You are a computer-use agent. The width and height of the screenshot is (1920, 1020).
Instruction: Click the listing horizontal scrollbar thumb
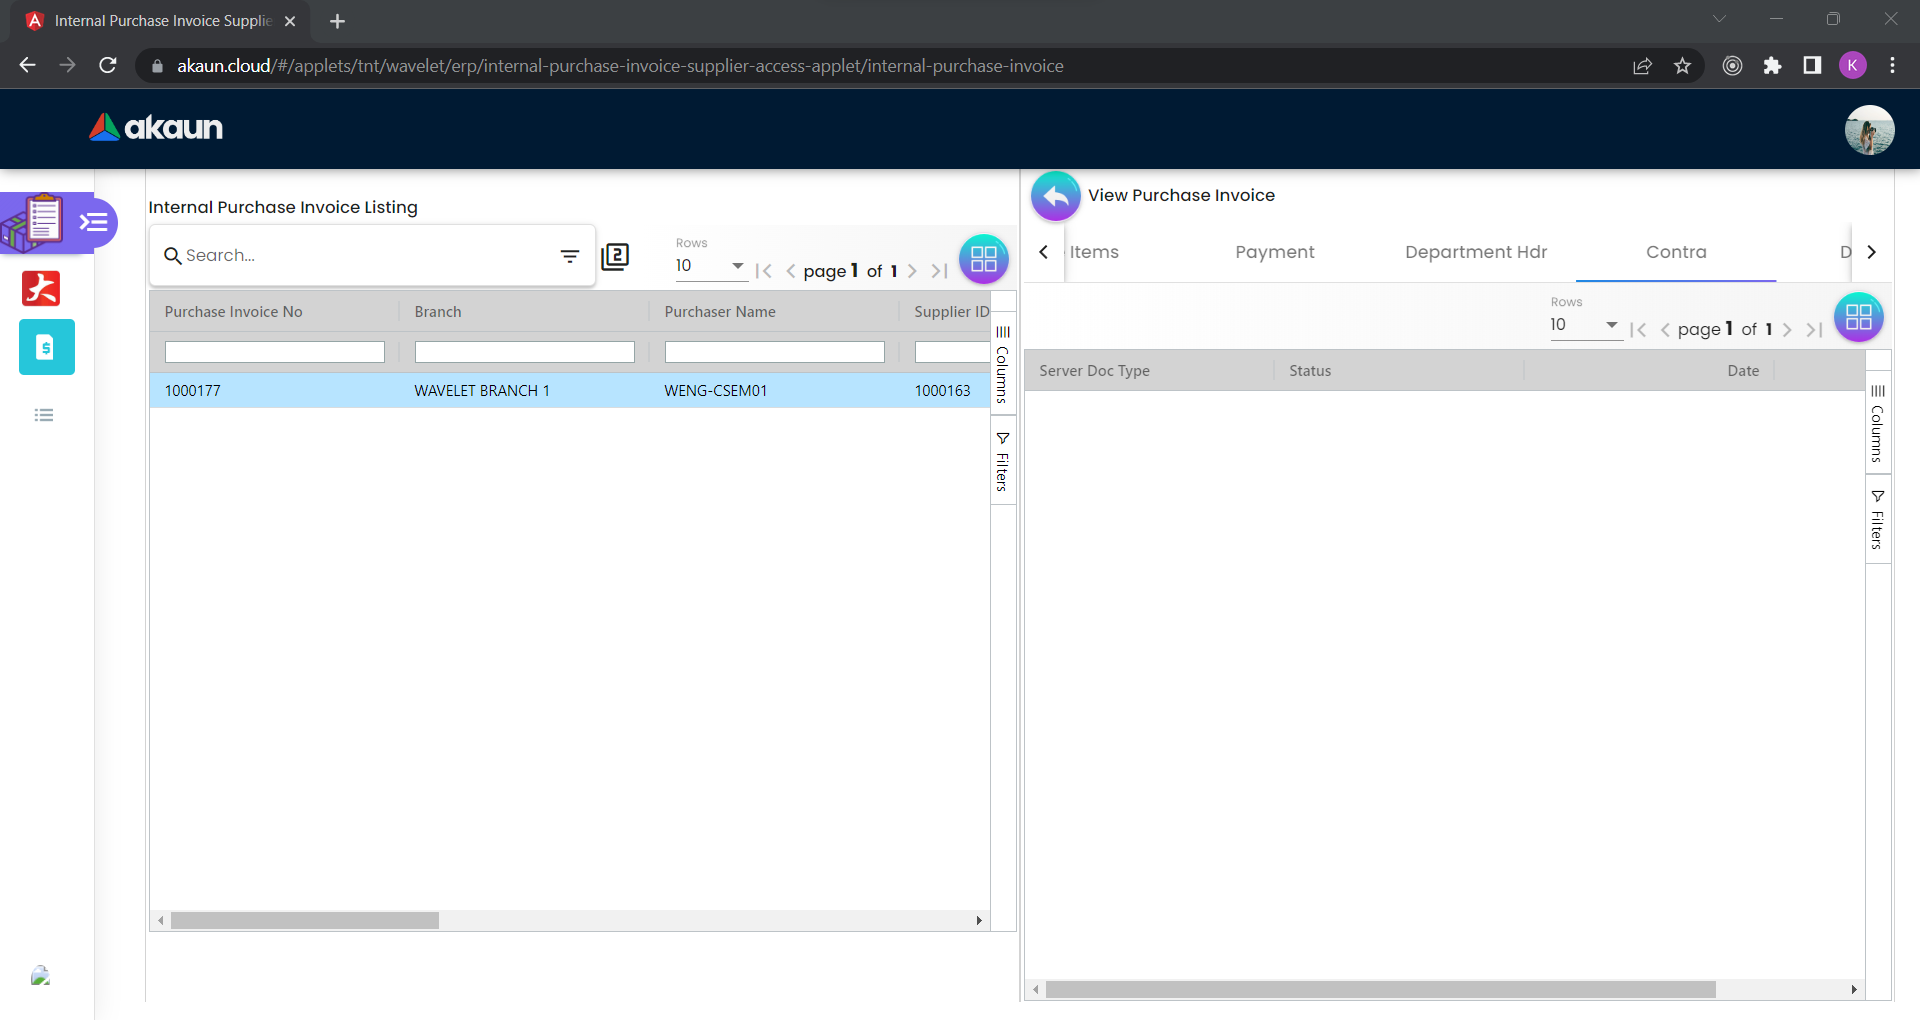pyautogui.click(x=304, y=920)
